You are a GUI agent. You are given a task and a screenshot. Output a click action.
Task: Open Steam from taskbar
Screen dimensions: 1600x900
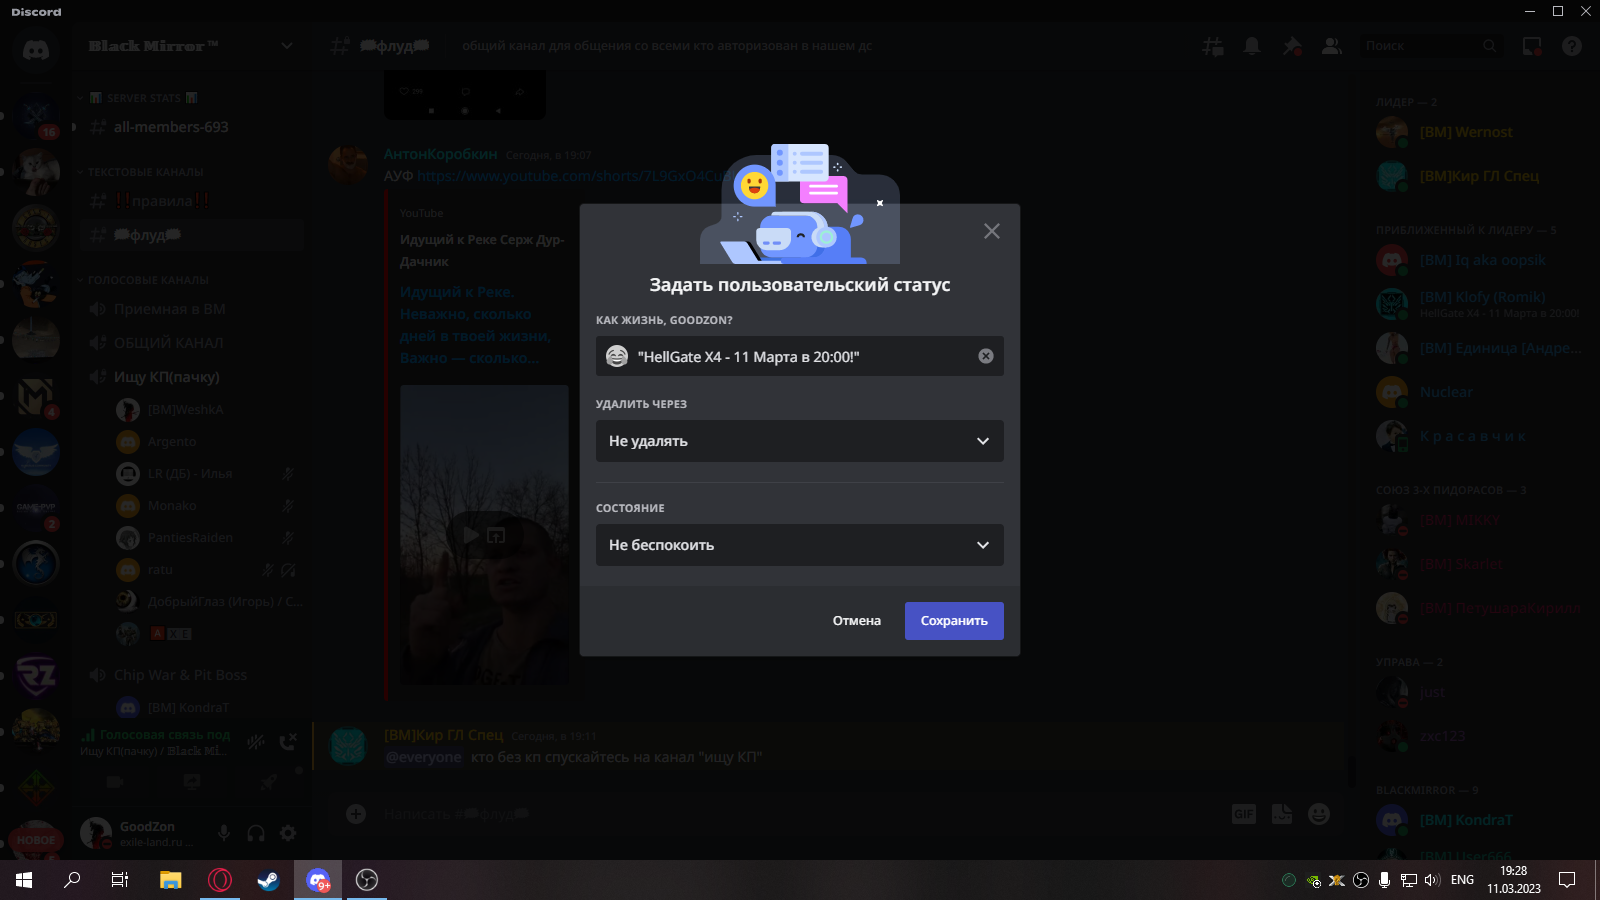tap(268, 880)
